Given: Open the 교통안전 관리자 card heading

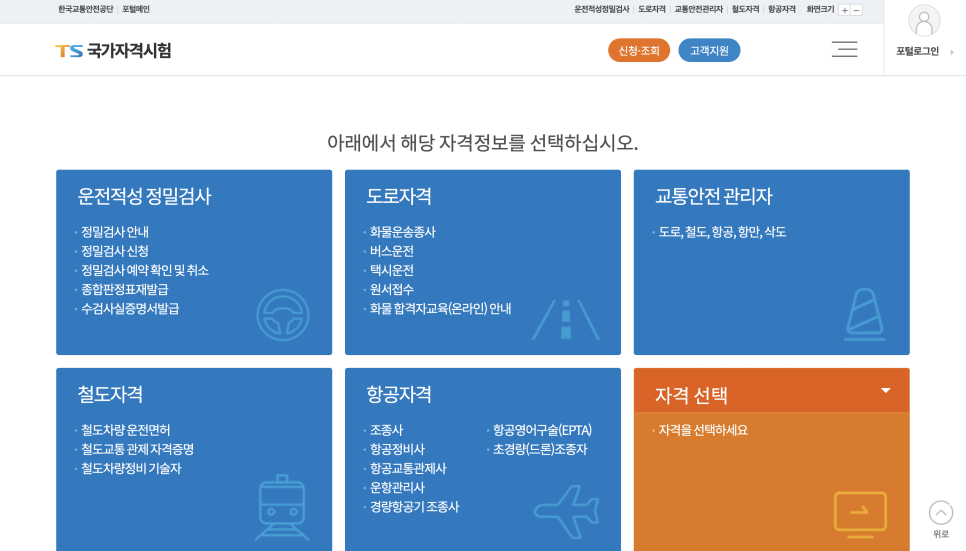Looking at the screenshot, I should 713,196.
